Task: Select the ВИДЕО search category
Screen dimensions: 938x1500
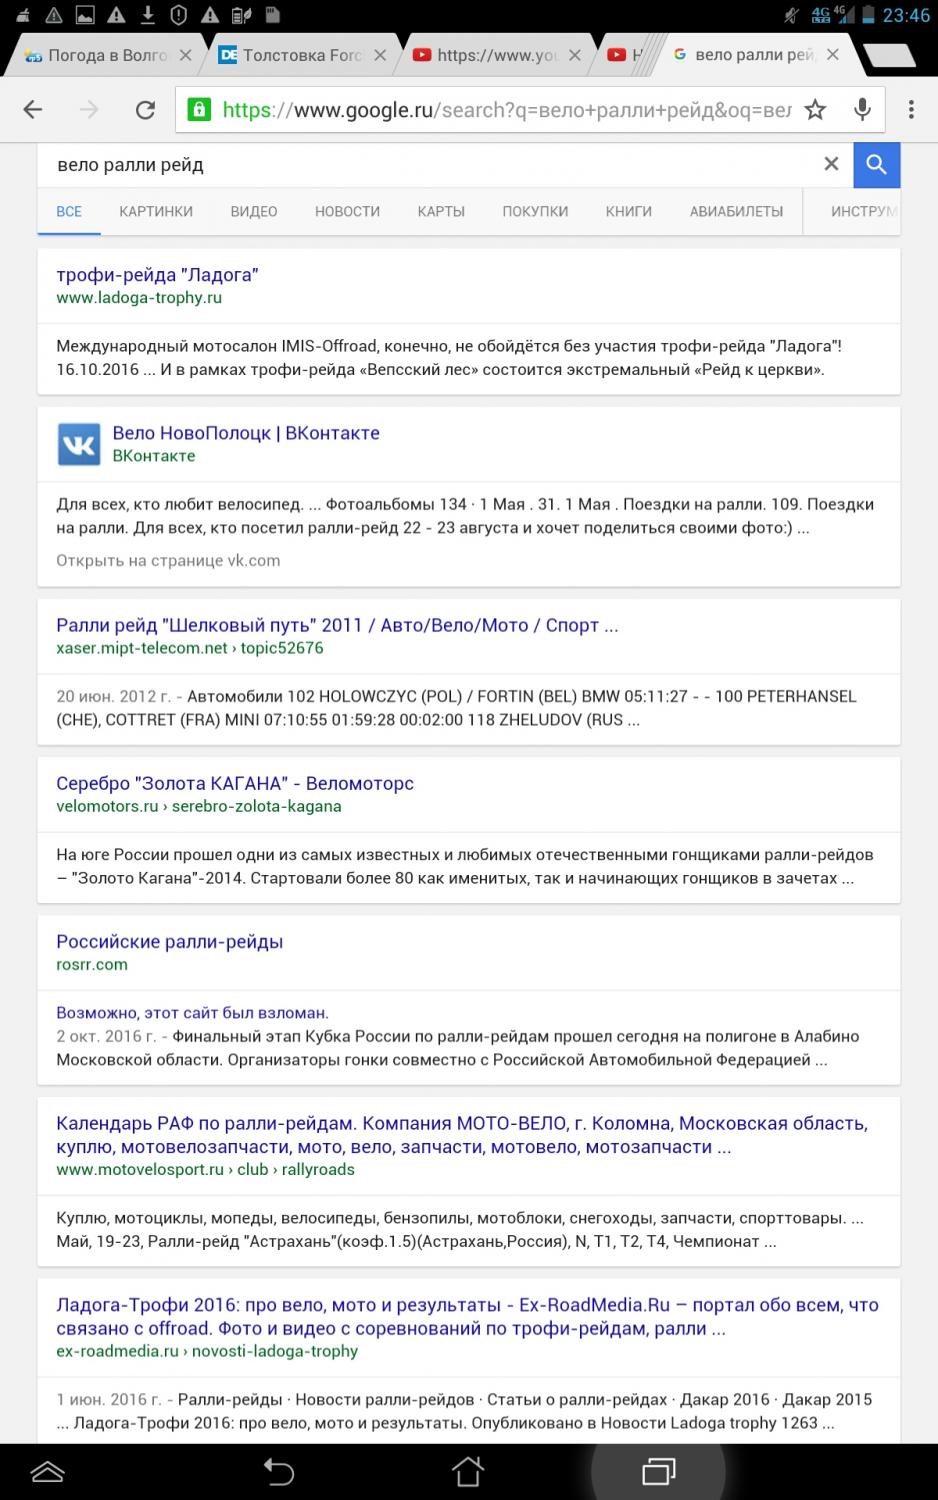Action: [x=254, y=212]
